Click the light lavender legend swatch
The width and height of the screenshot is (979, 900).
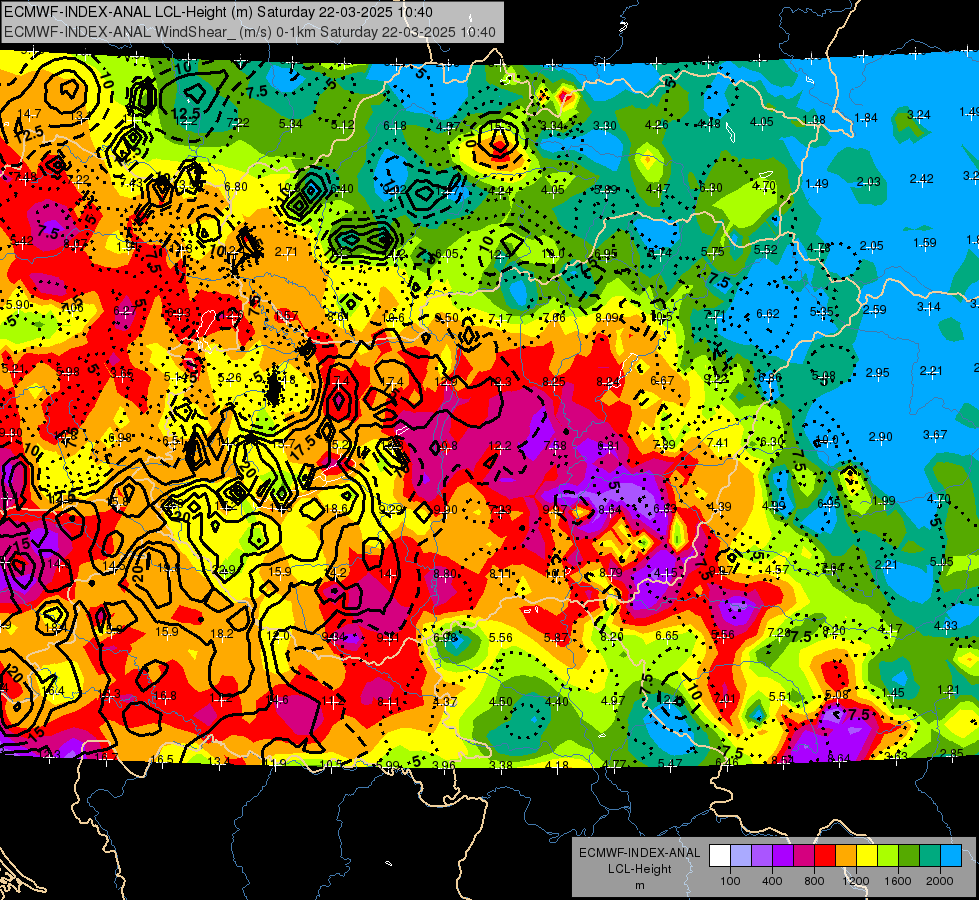[741, 856]
